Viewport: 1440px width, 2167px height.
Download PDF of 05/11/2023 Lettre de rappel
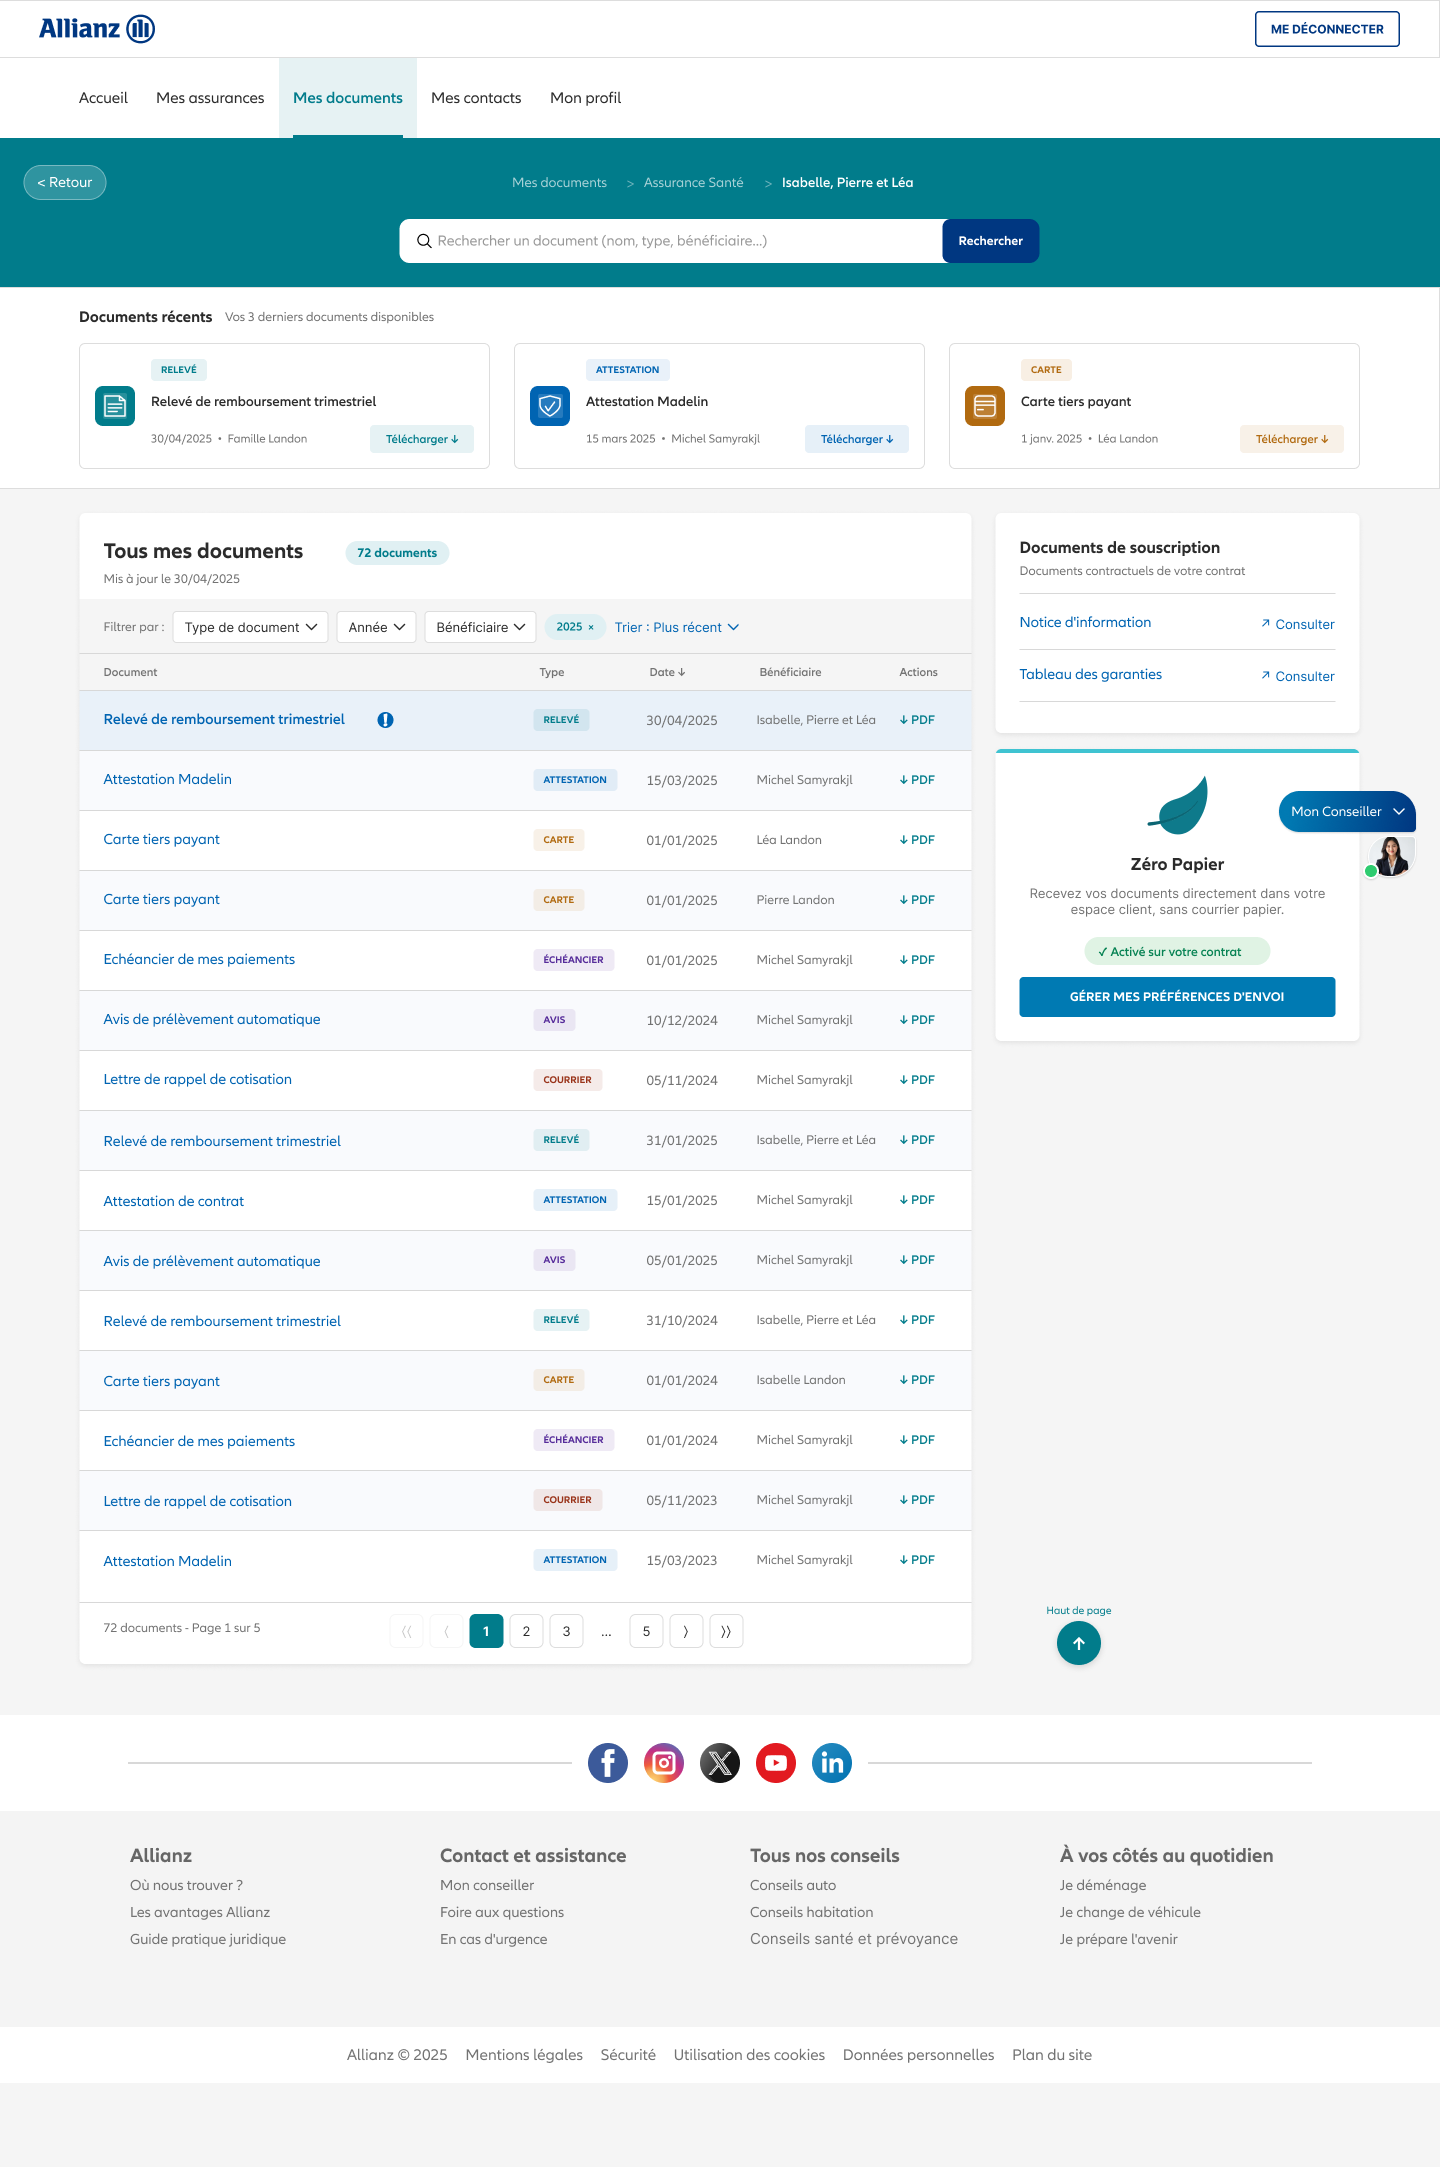[x=917, y=1500]
